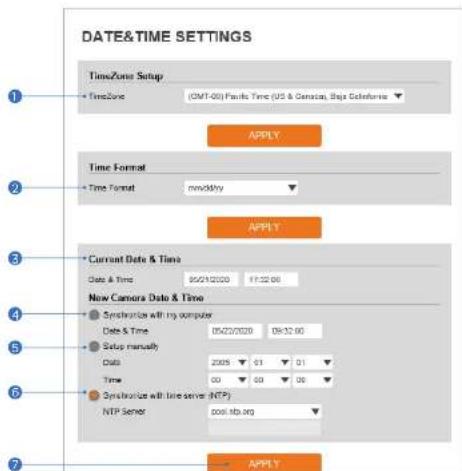Click the NTP Server label

click(x=124, y=411)
